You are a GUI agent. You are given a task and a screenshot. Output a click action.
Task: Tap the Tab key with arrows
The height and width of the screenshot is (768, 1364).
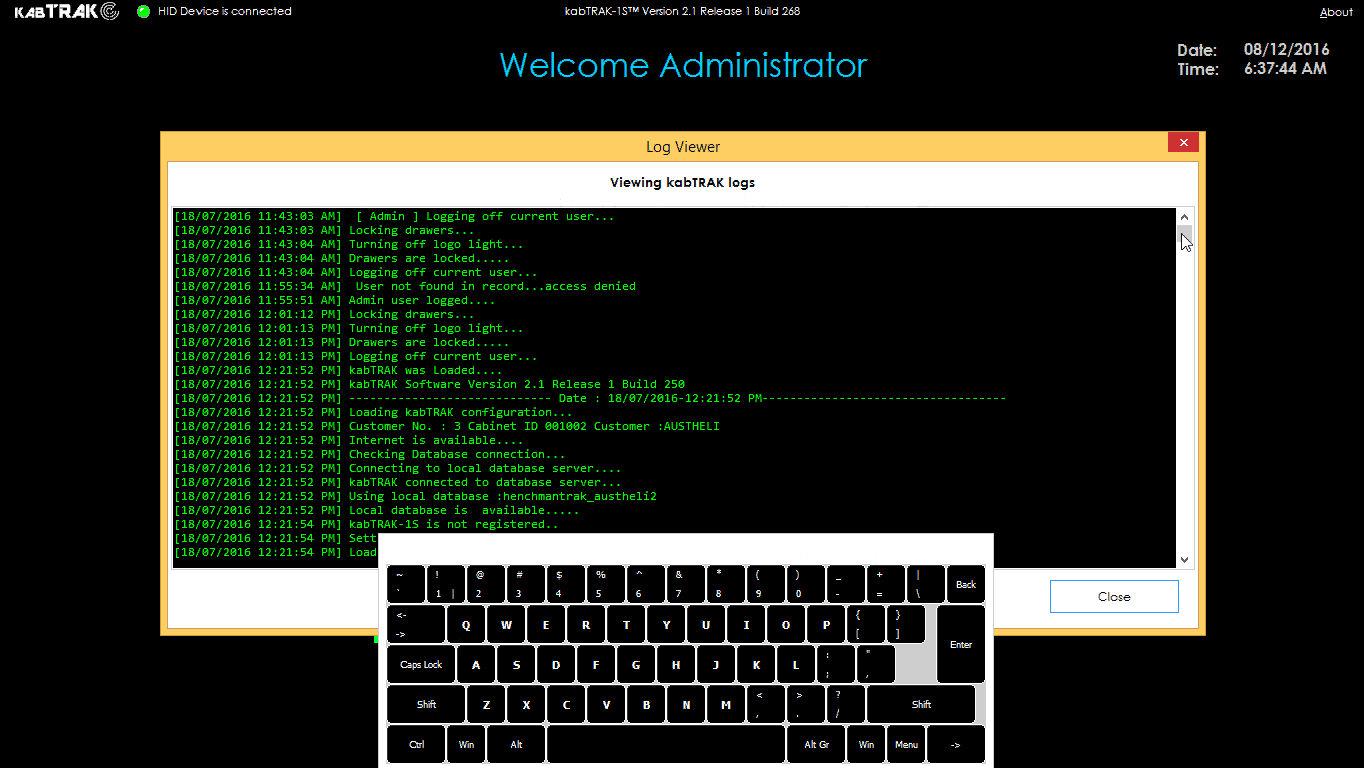pos(416,624)
